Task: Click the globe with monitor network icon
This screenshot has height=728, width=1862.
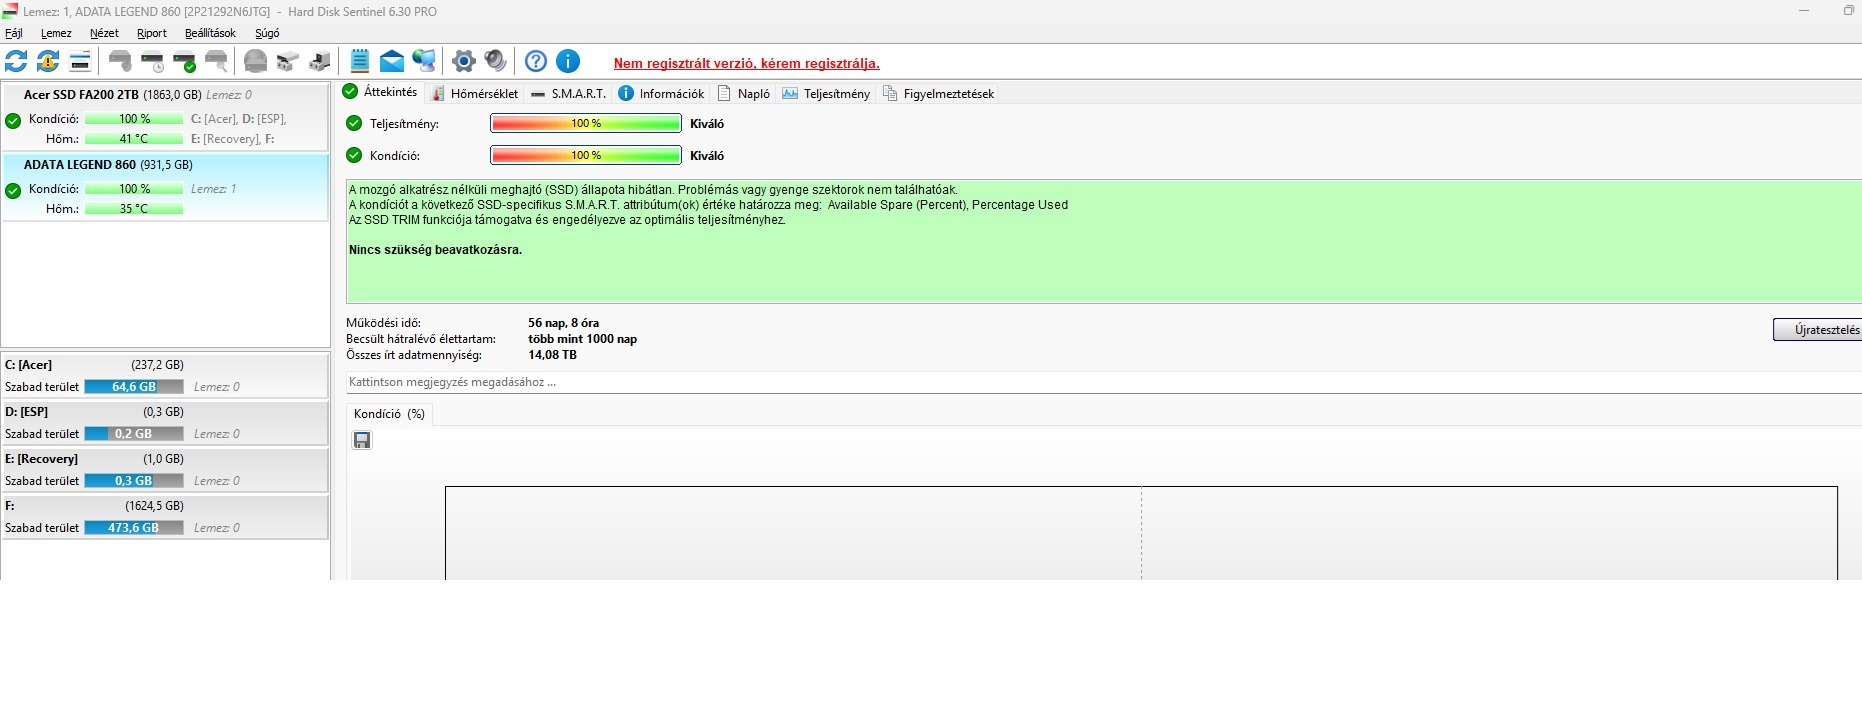Action: point(424,61)
